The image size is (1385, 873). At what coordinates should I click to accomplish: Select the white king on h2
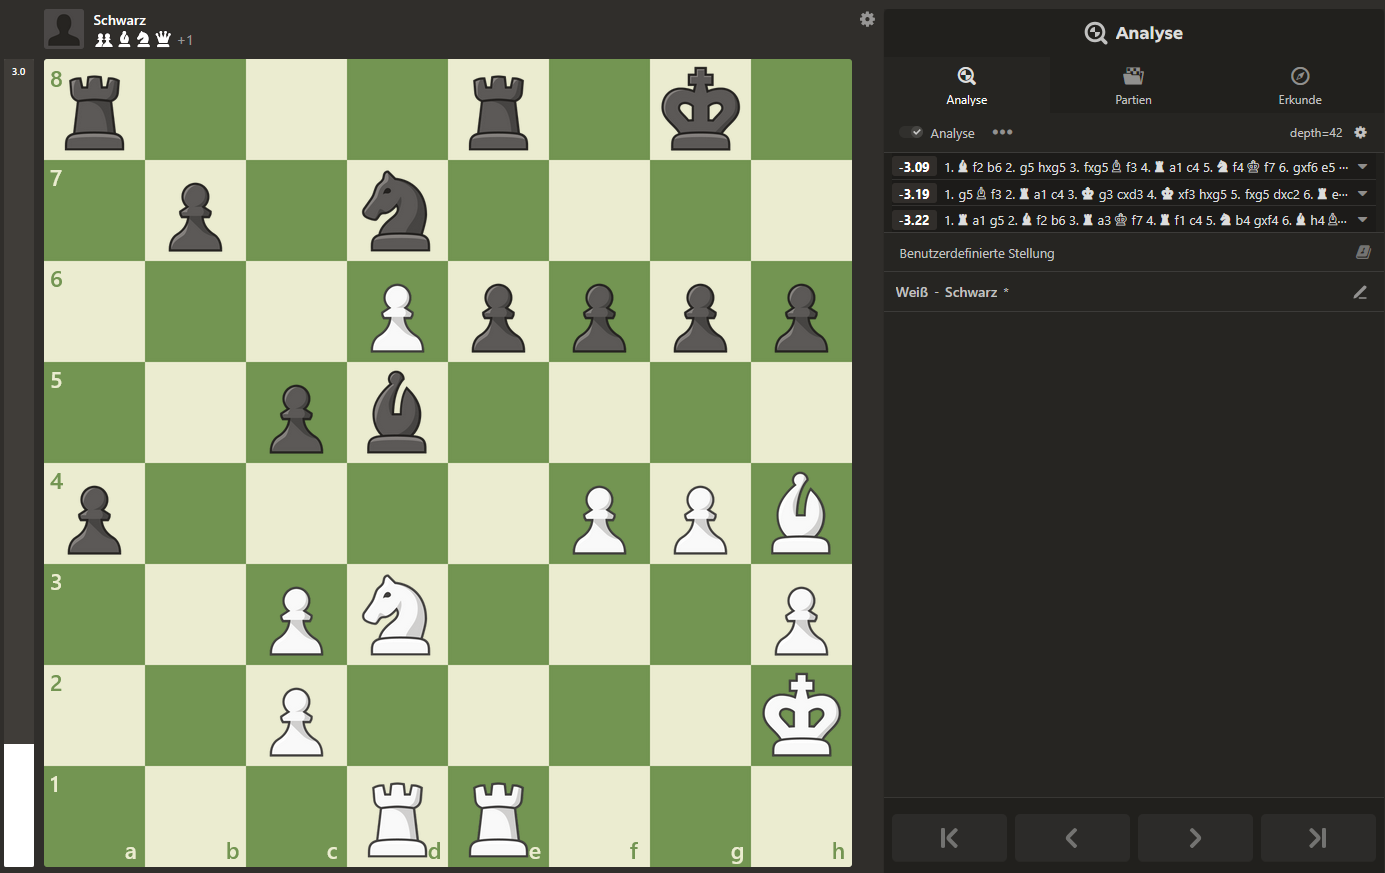click(801, 715)
